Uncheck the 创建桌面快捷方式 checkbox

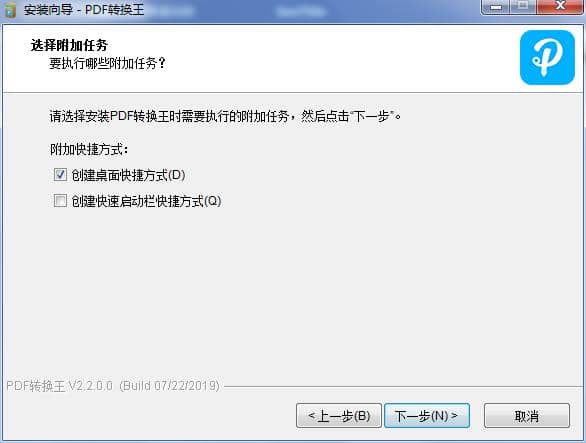(x=60, y=175)
